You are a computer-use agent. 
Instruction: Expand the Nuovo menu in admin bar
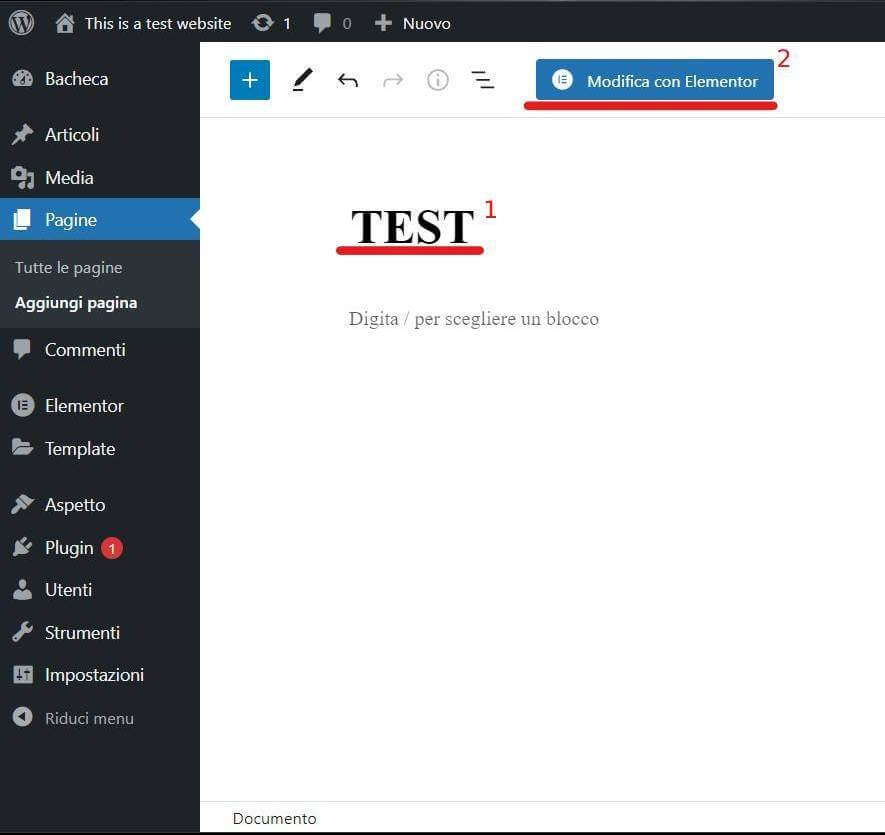click(x=413, y=23)
